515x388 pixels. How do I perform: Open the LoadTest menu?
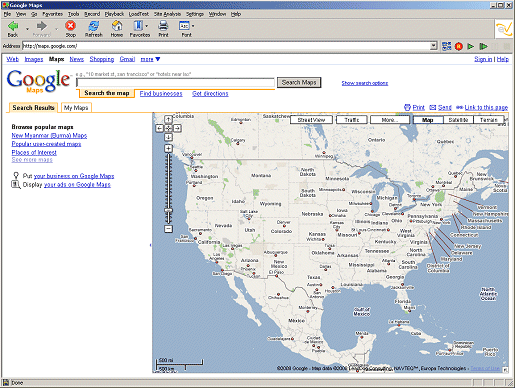139,14
